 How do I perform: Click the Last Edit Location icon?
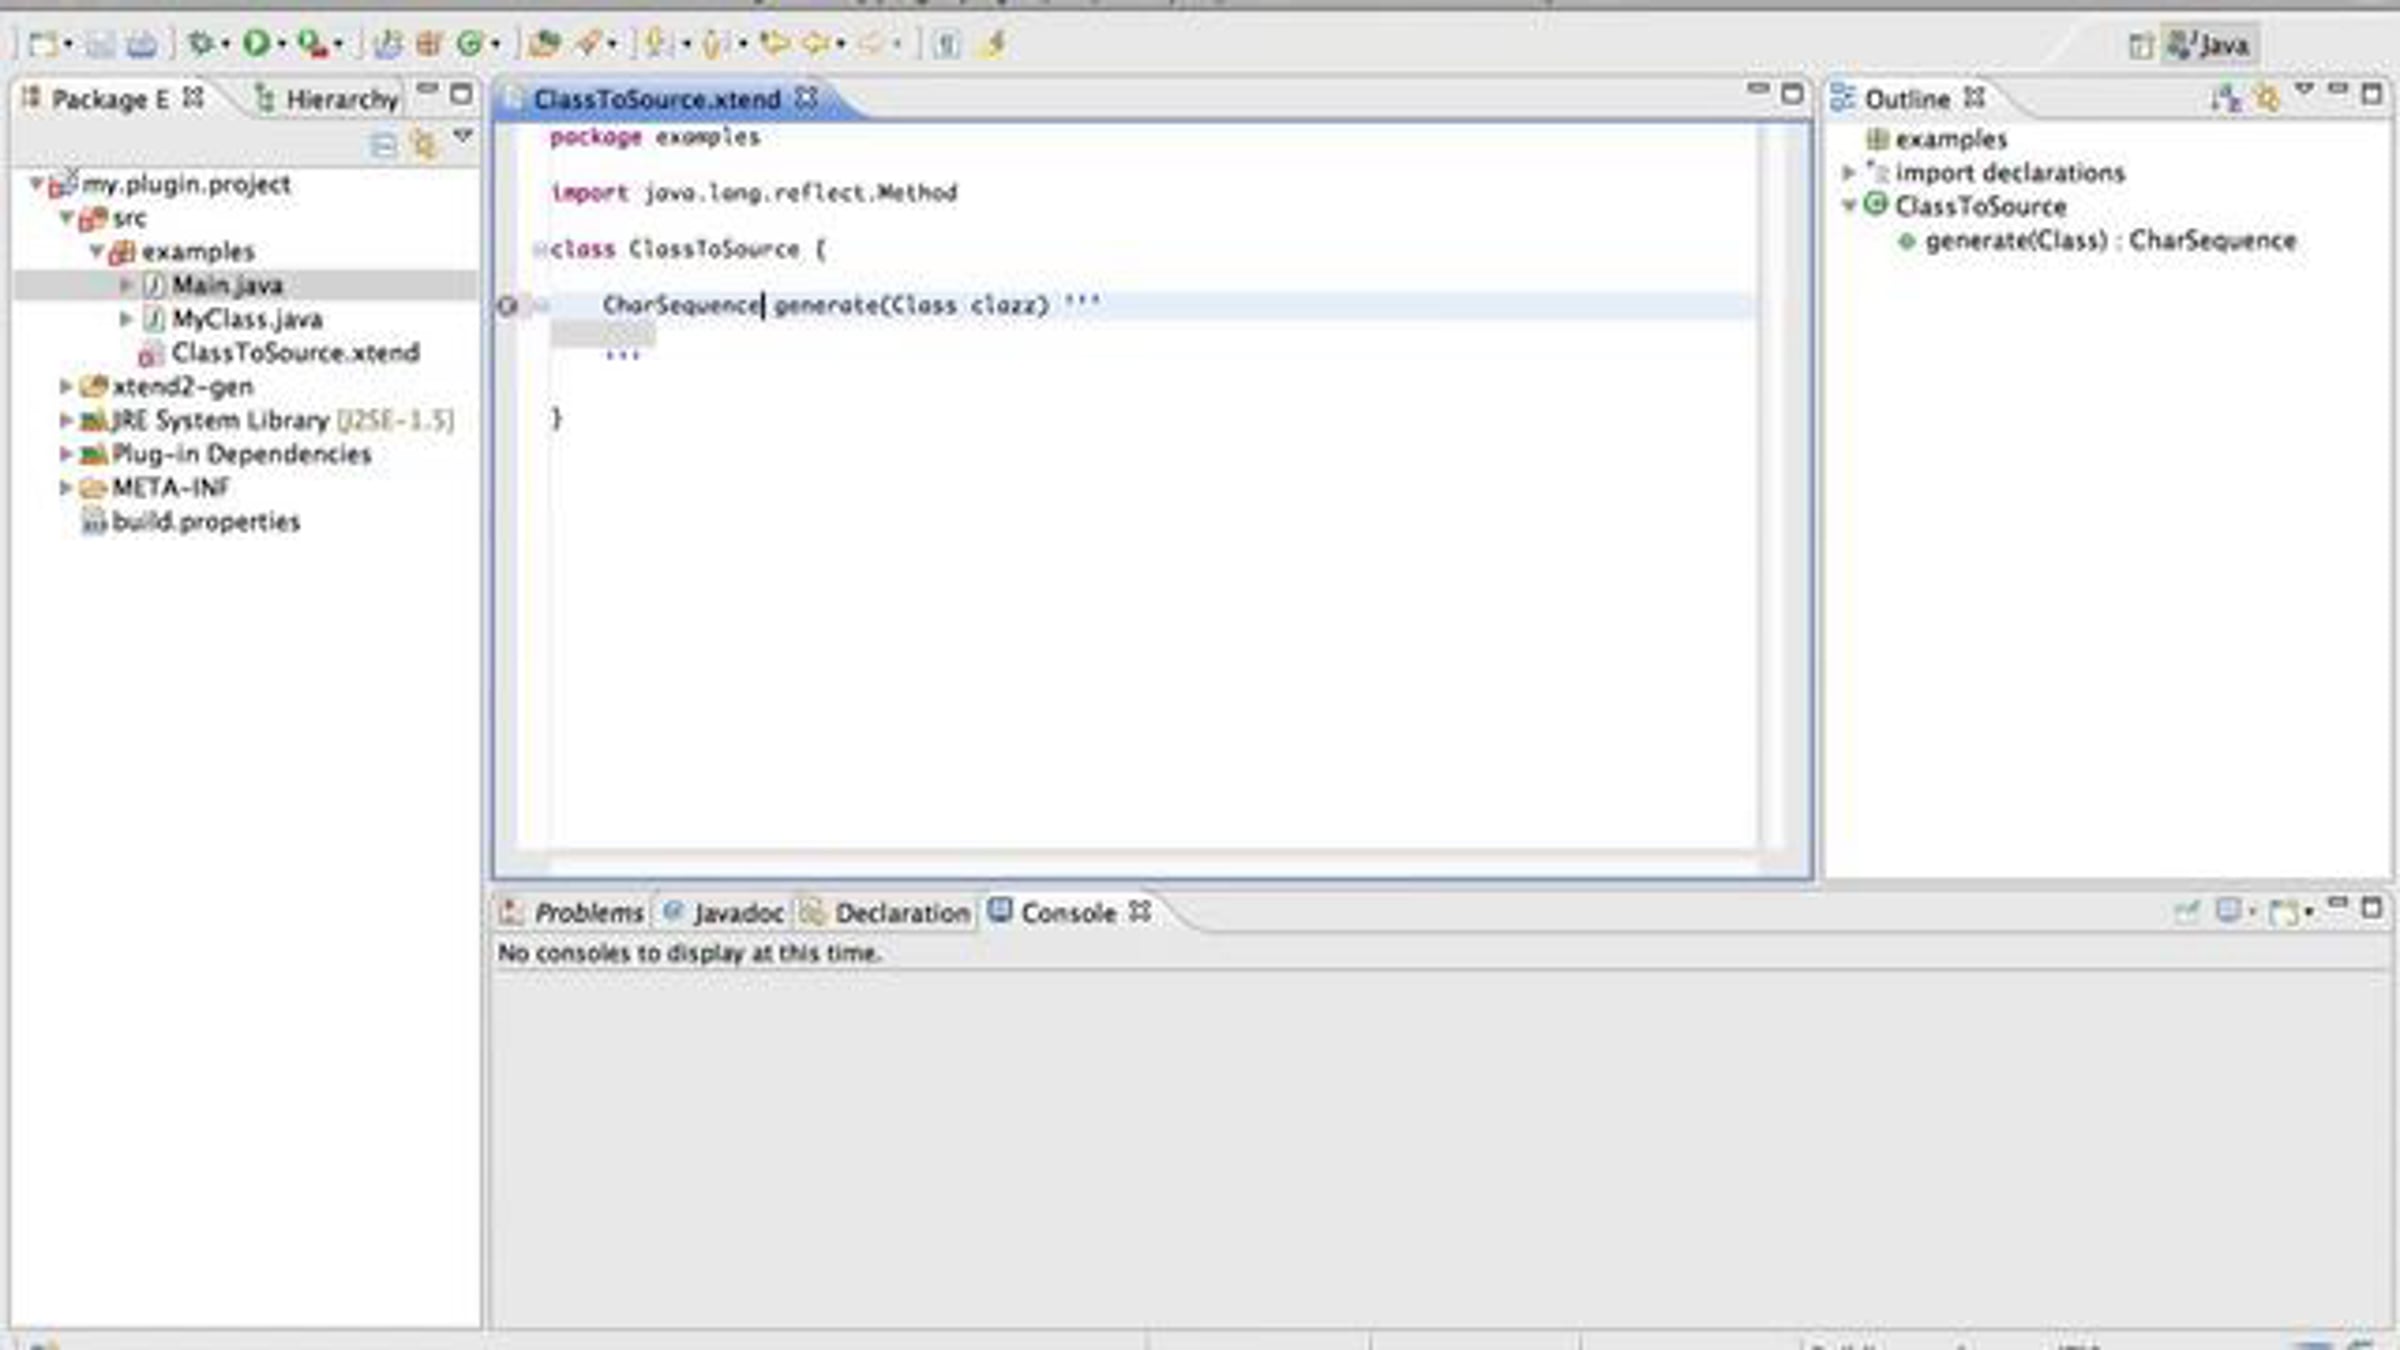[774, 44]
